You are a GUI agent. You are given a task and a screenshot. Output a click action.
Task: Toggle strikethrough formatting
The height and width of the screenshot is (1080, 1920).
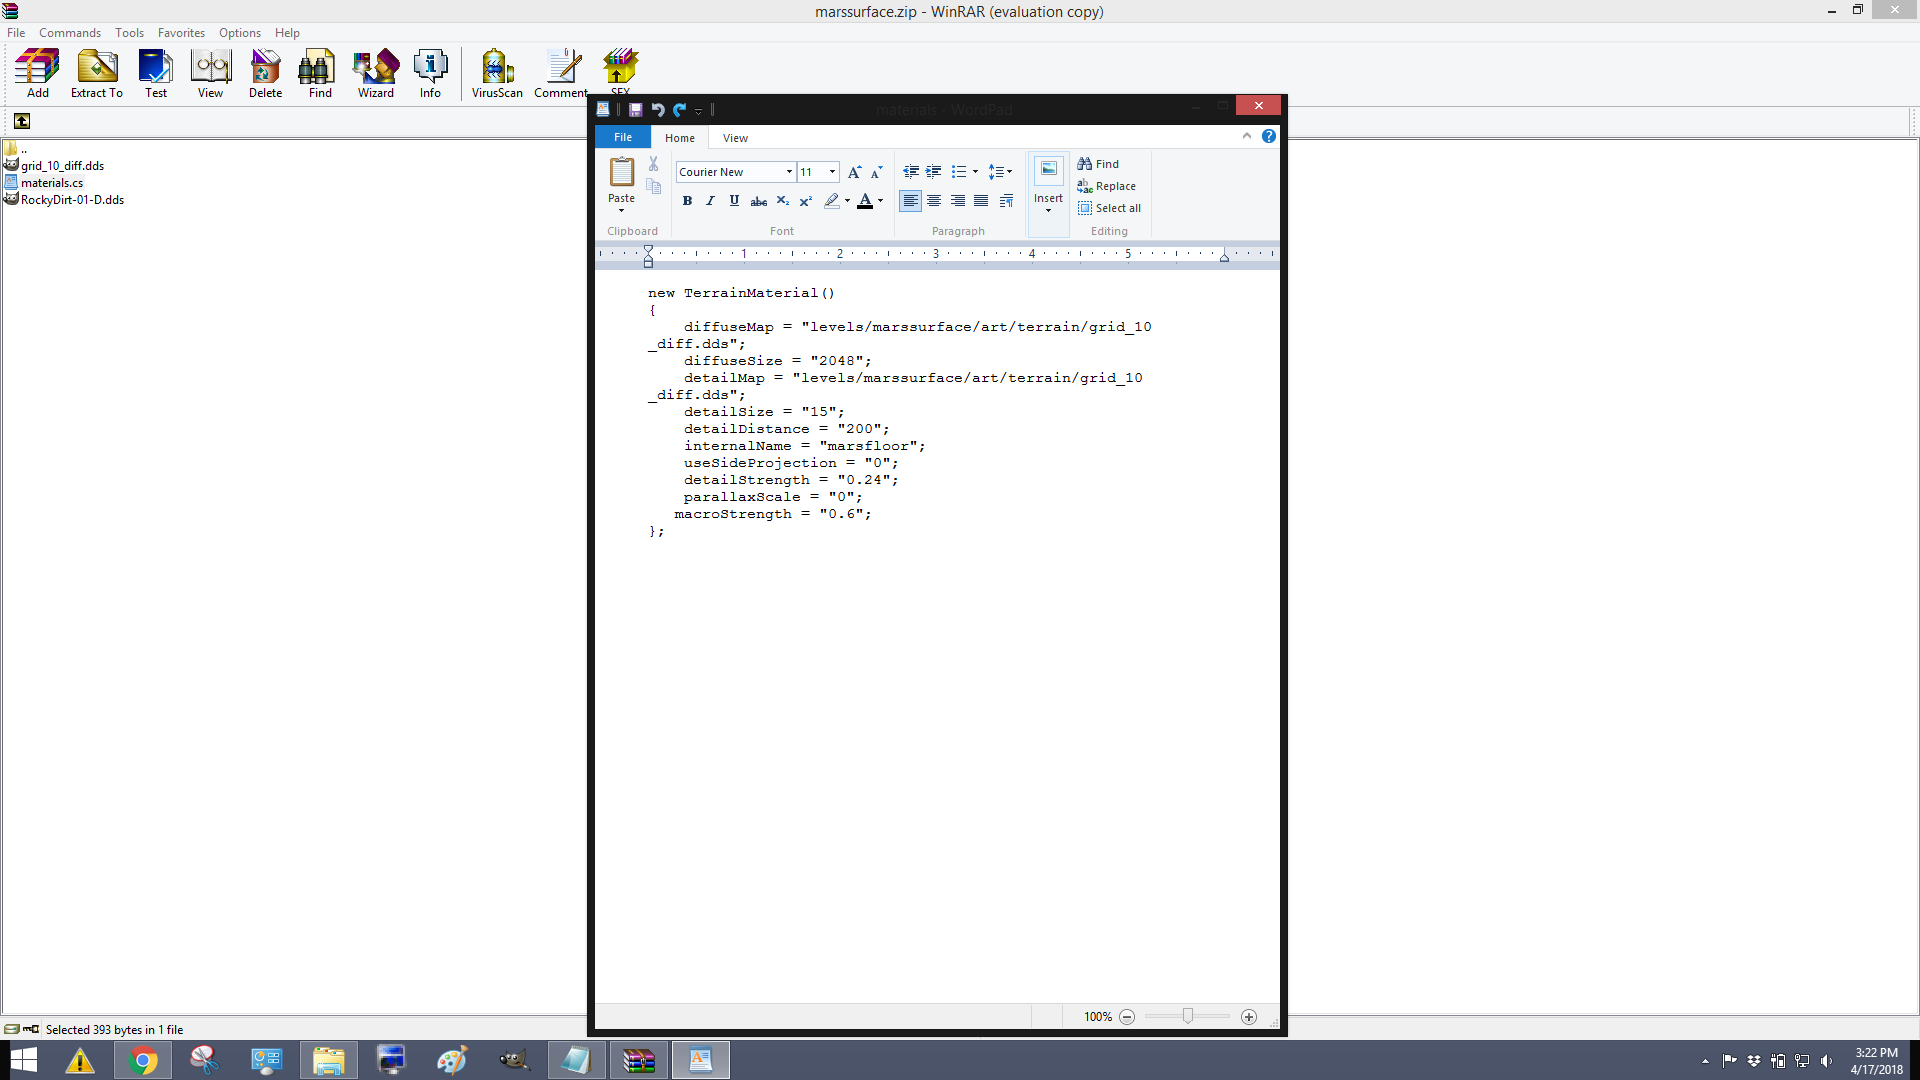(759, 201)
